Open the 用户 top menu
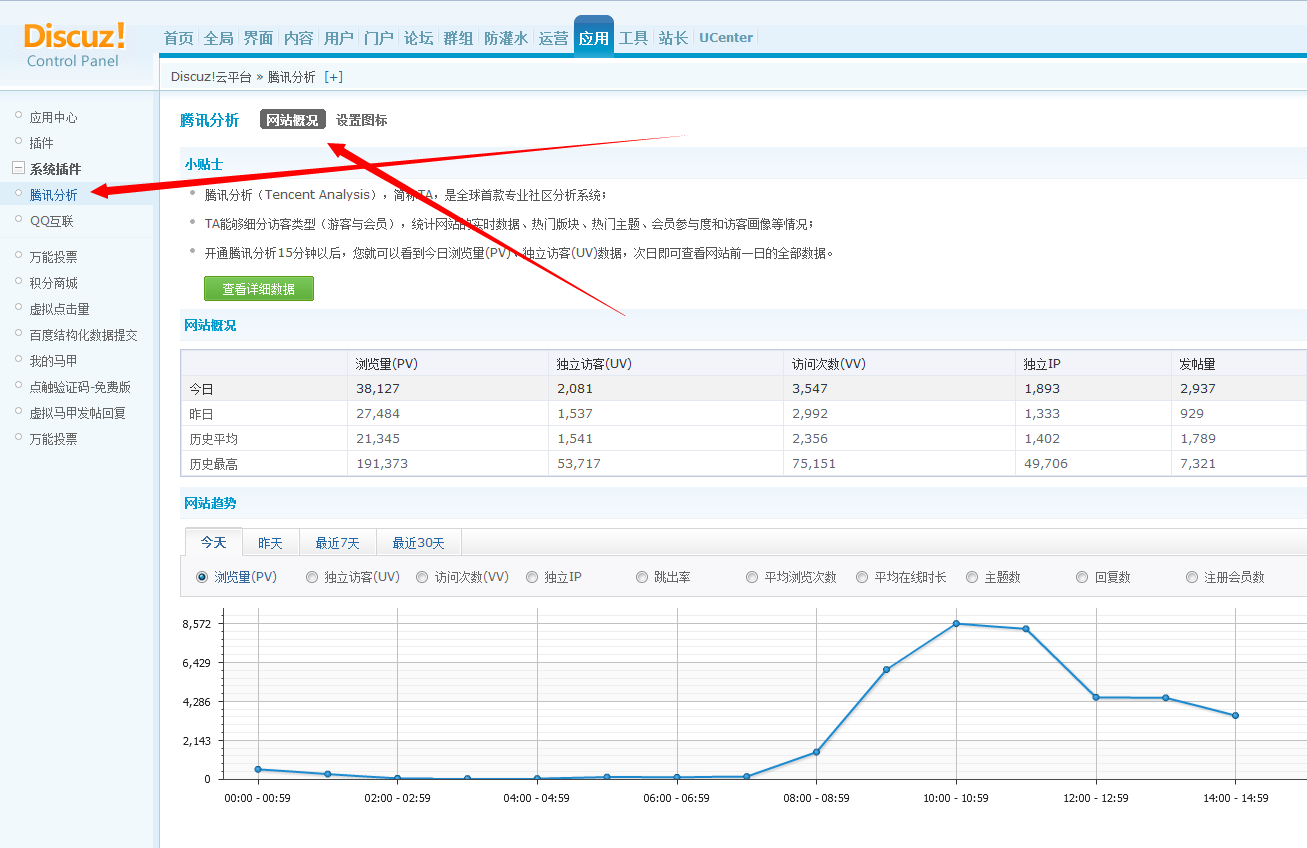 click(x=339, y=38)
